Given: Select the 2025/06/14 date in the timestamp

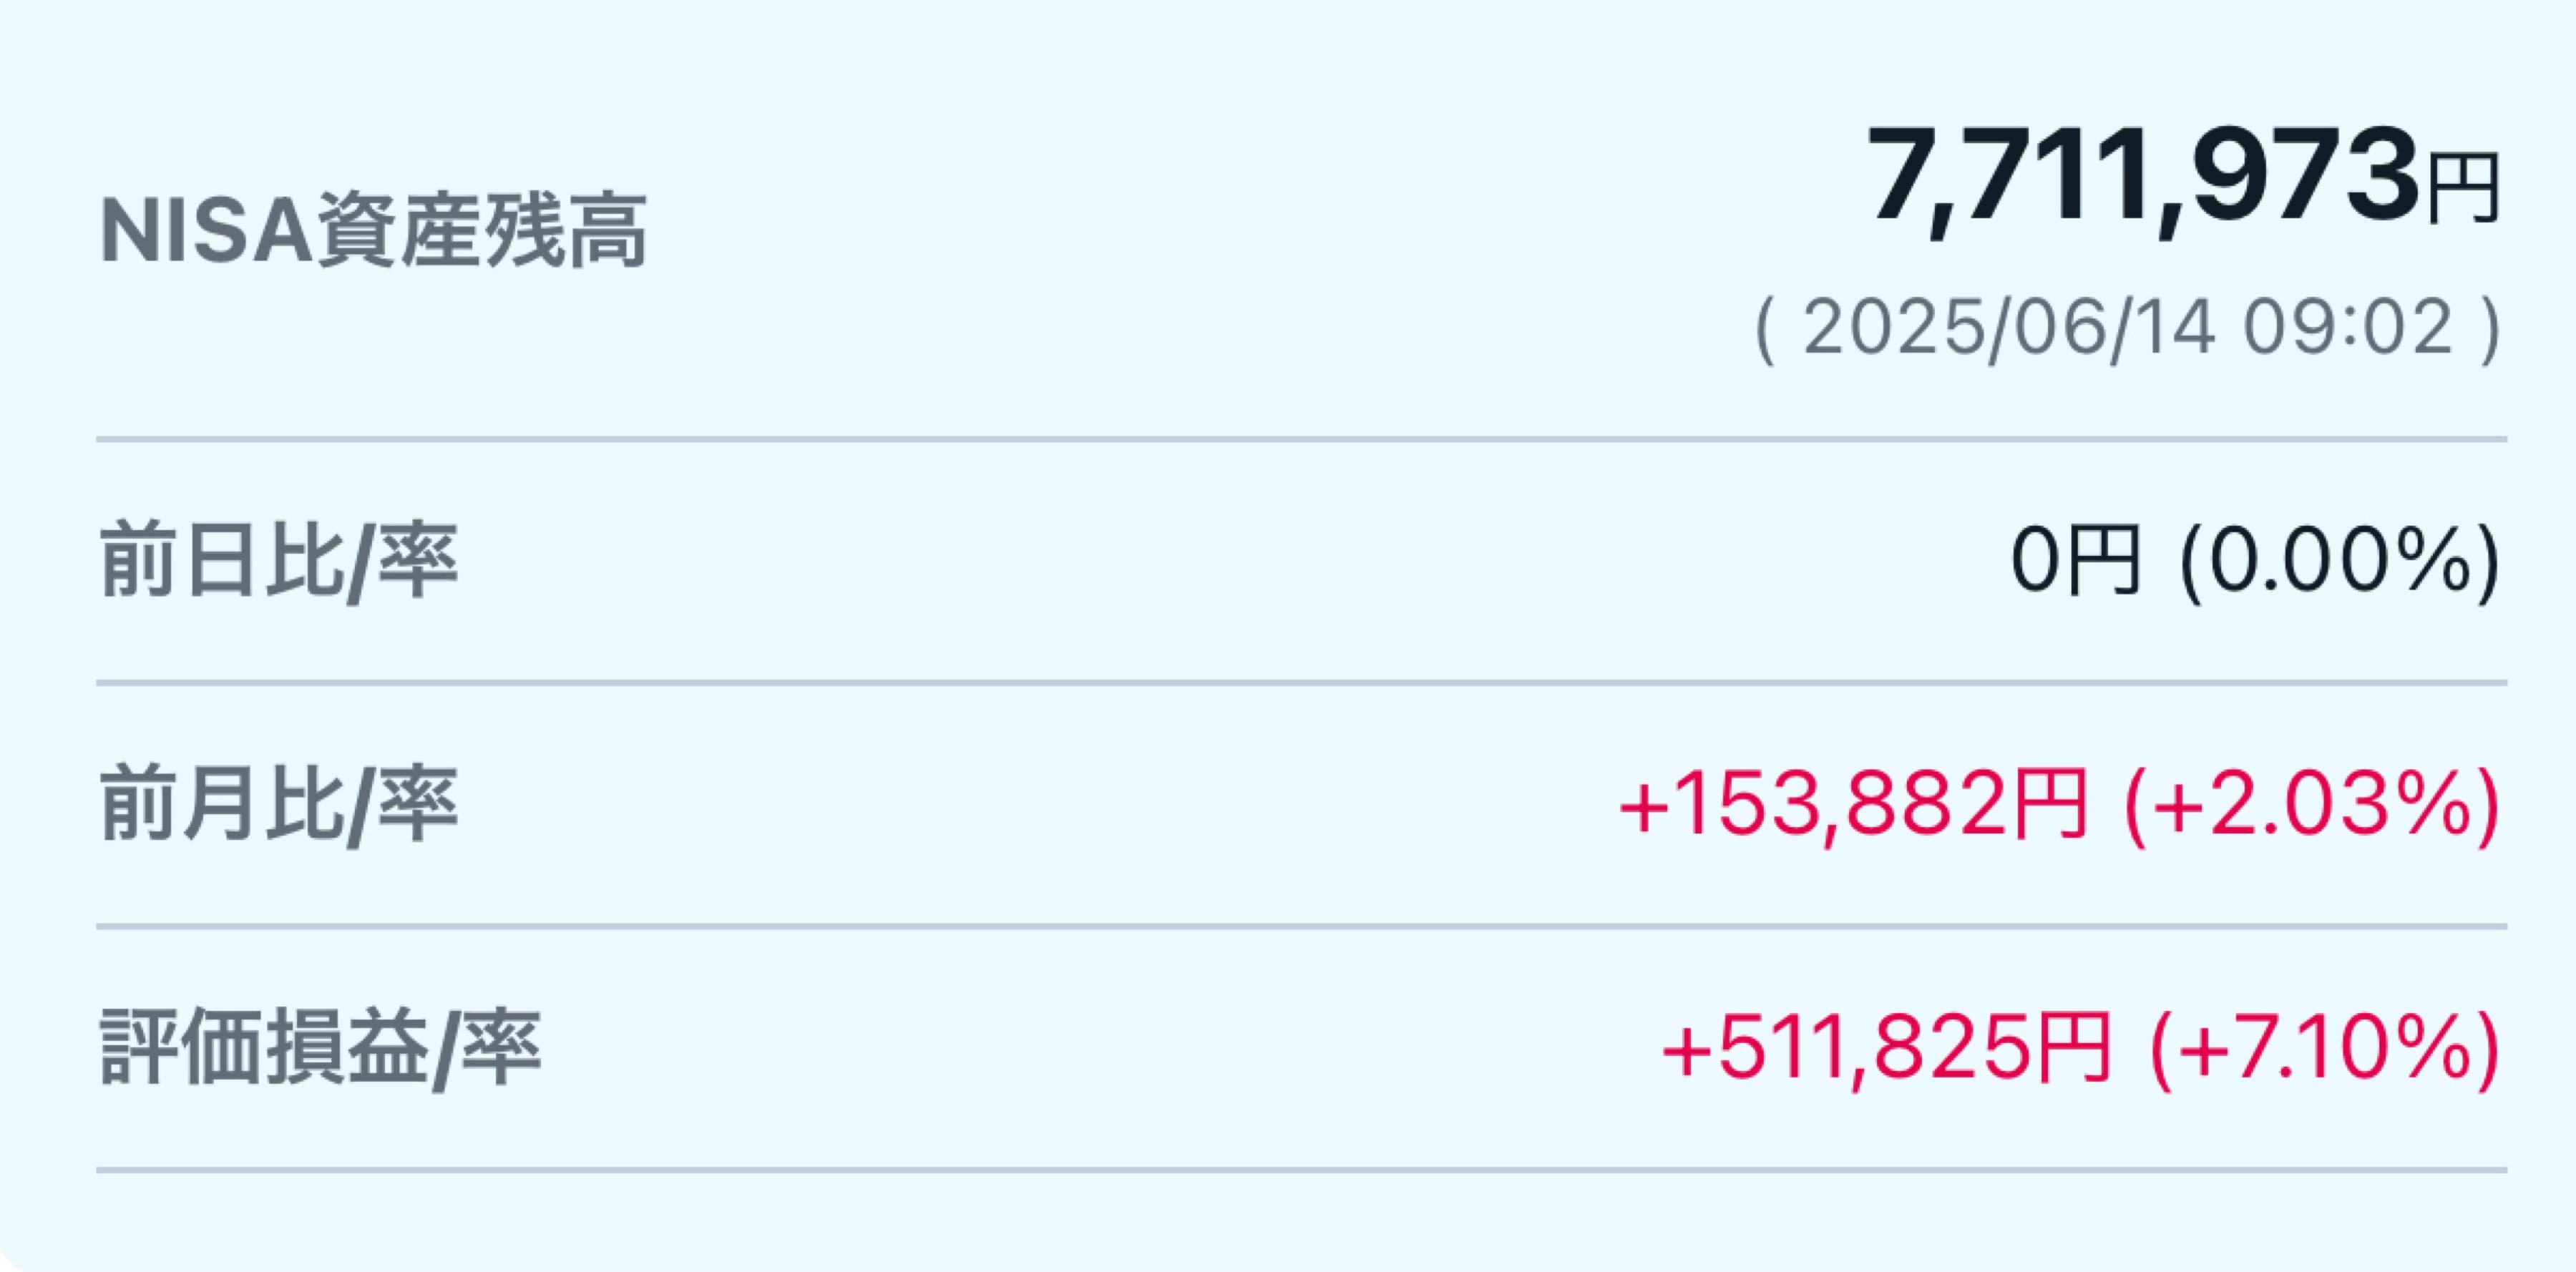Looking at the screenshot, I should pyautogui.click(x=2008, y=328).
